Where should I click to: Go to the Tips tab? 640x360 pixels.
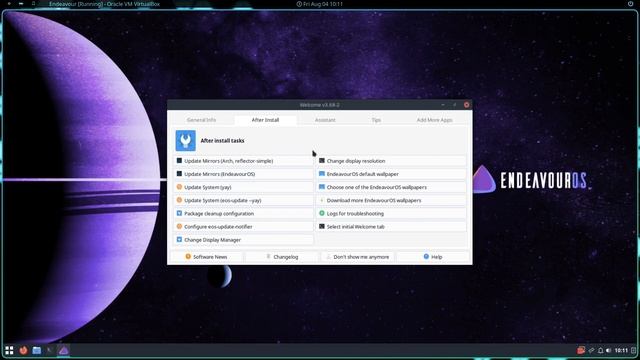[x=376, y=120]
